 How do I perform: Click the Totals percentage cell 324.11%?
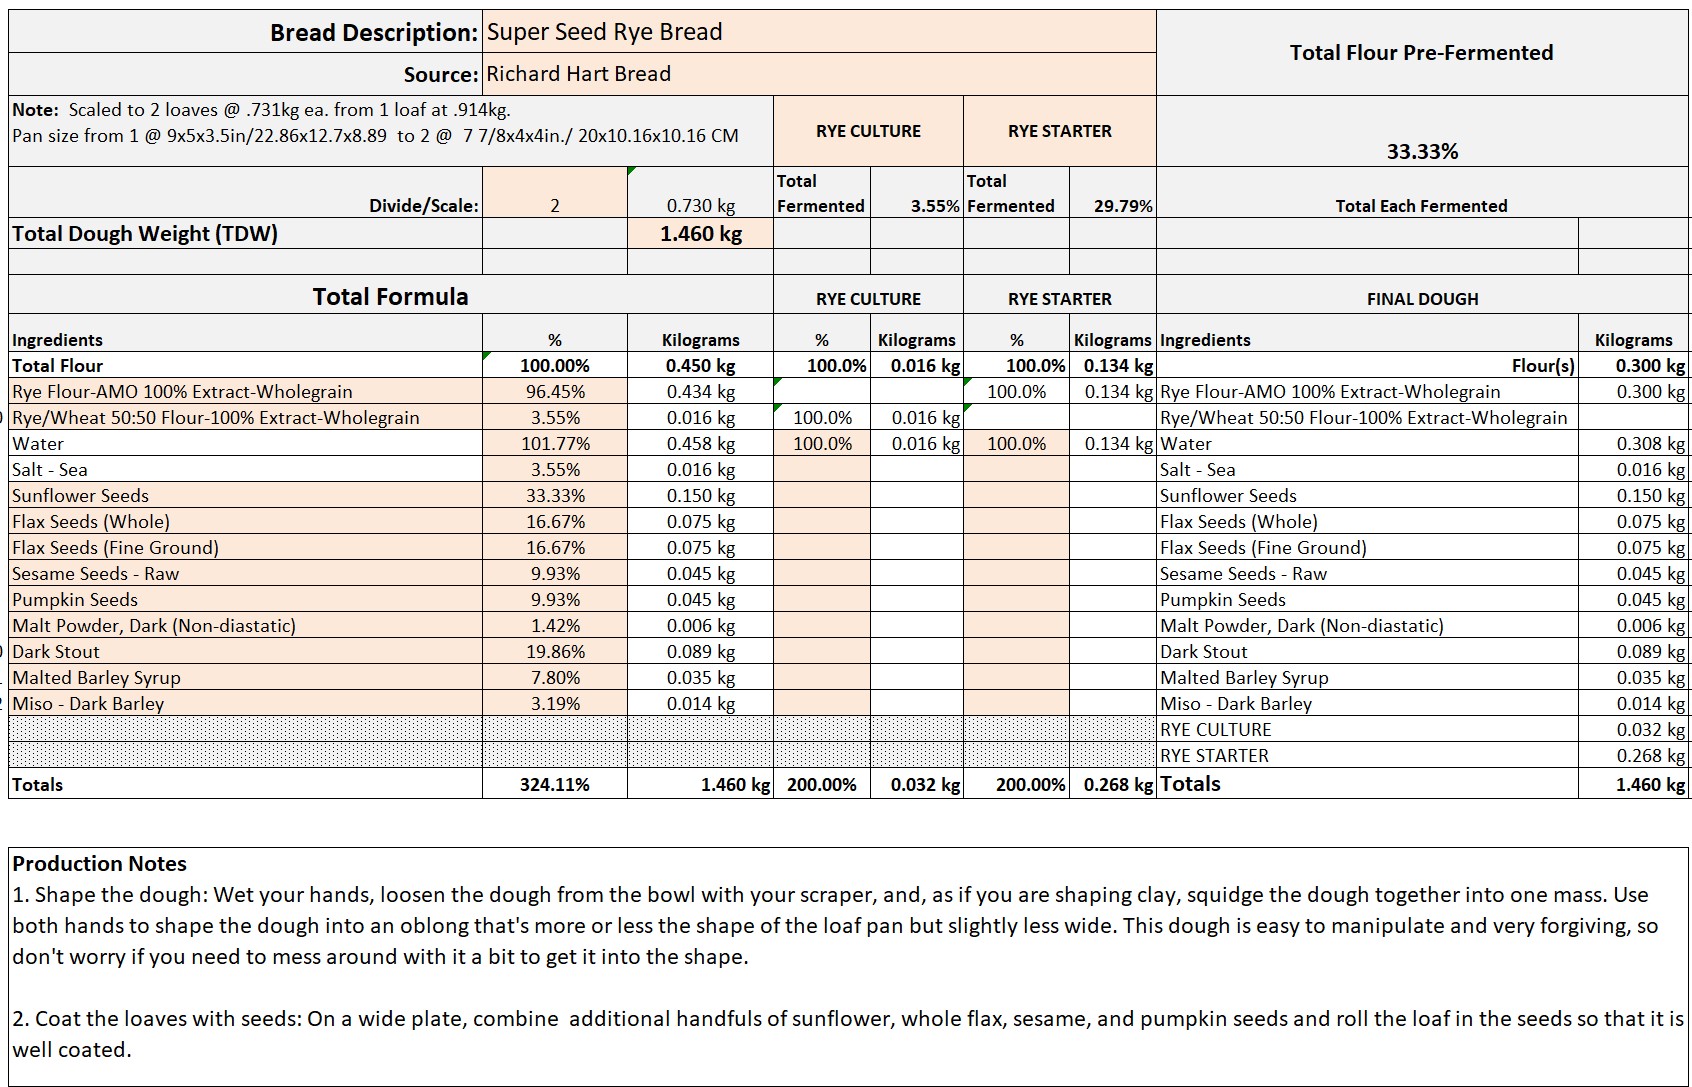point(555,784)
